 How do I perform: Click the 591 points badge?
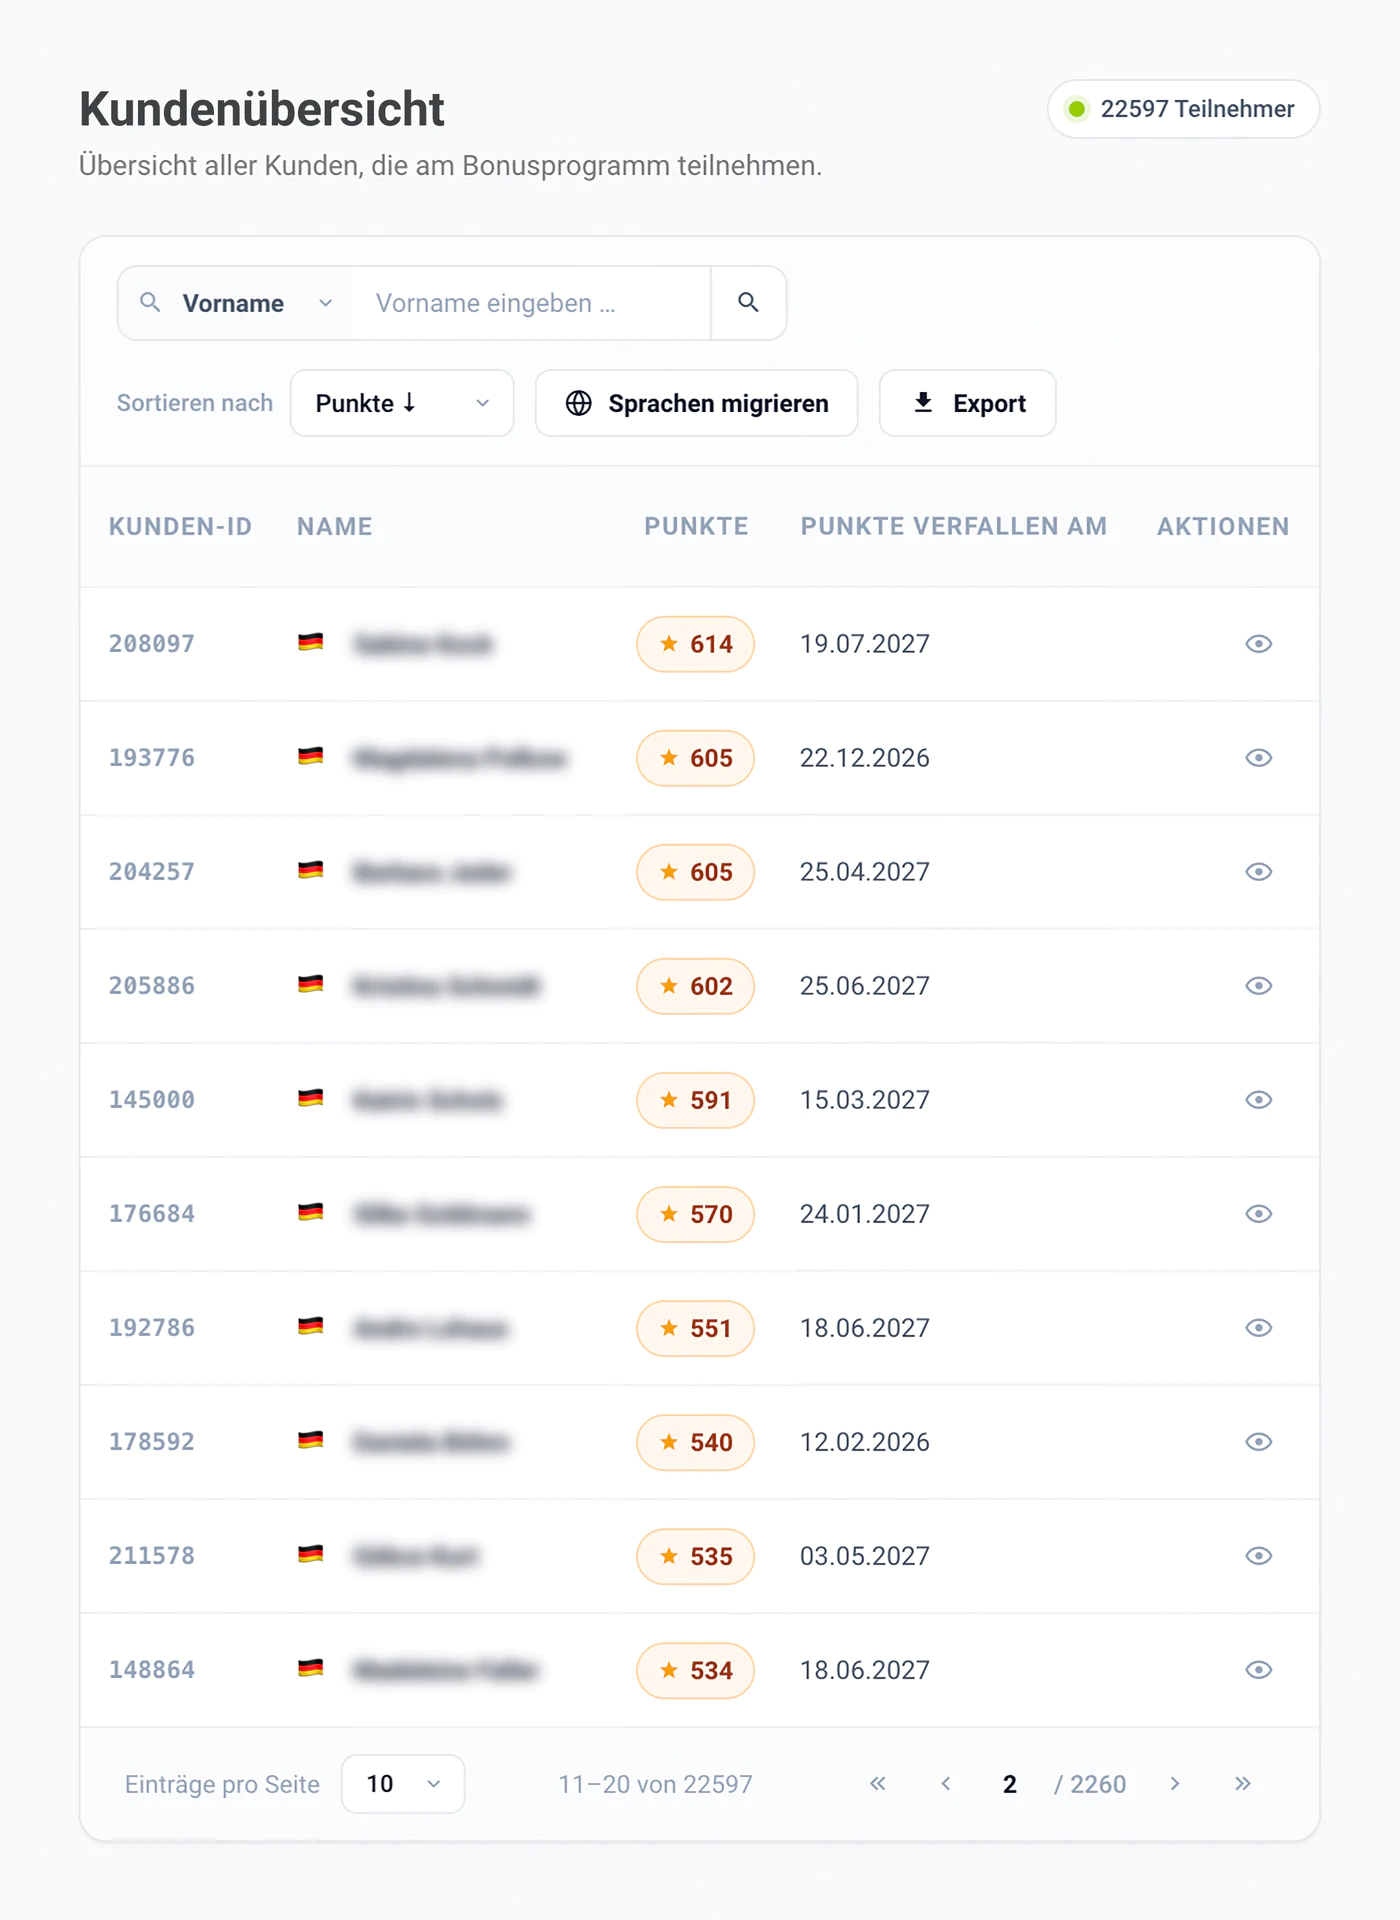(x=695, y=1100)
